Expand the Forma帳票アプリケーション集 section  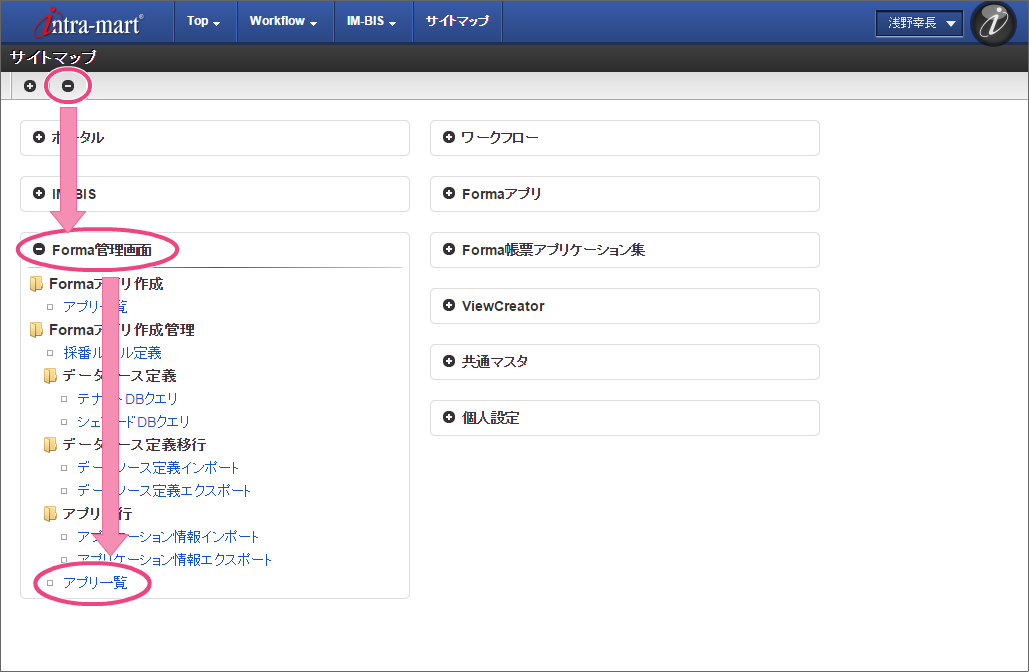449,250
